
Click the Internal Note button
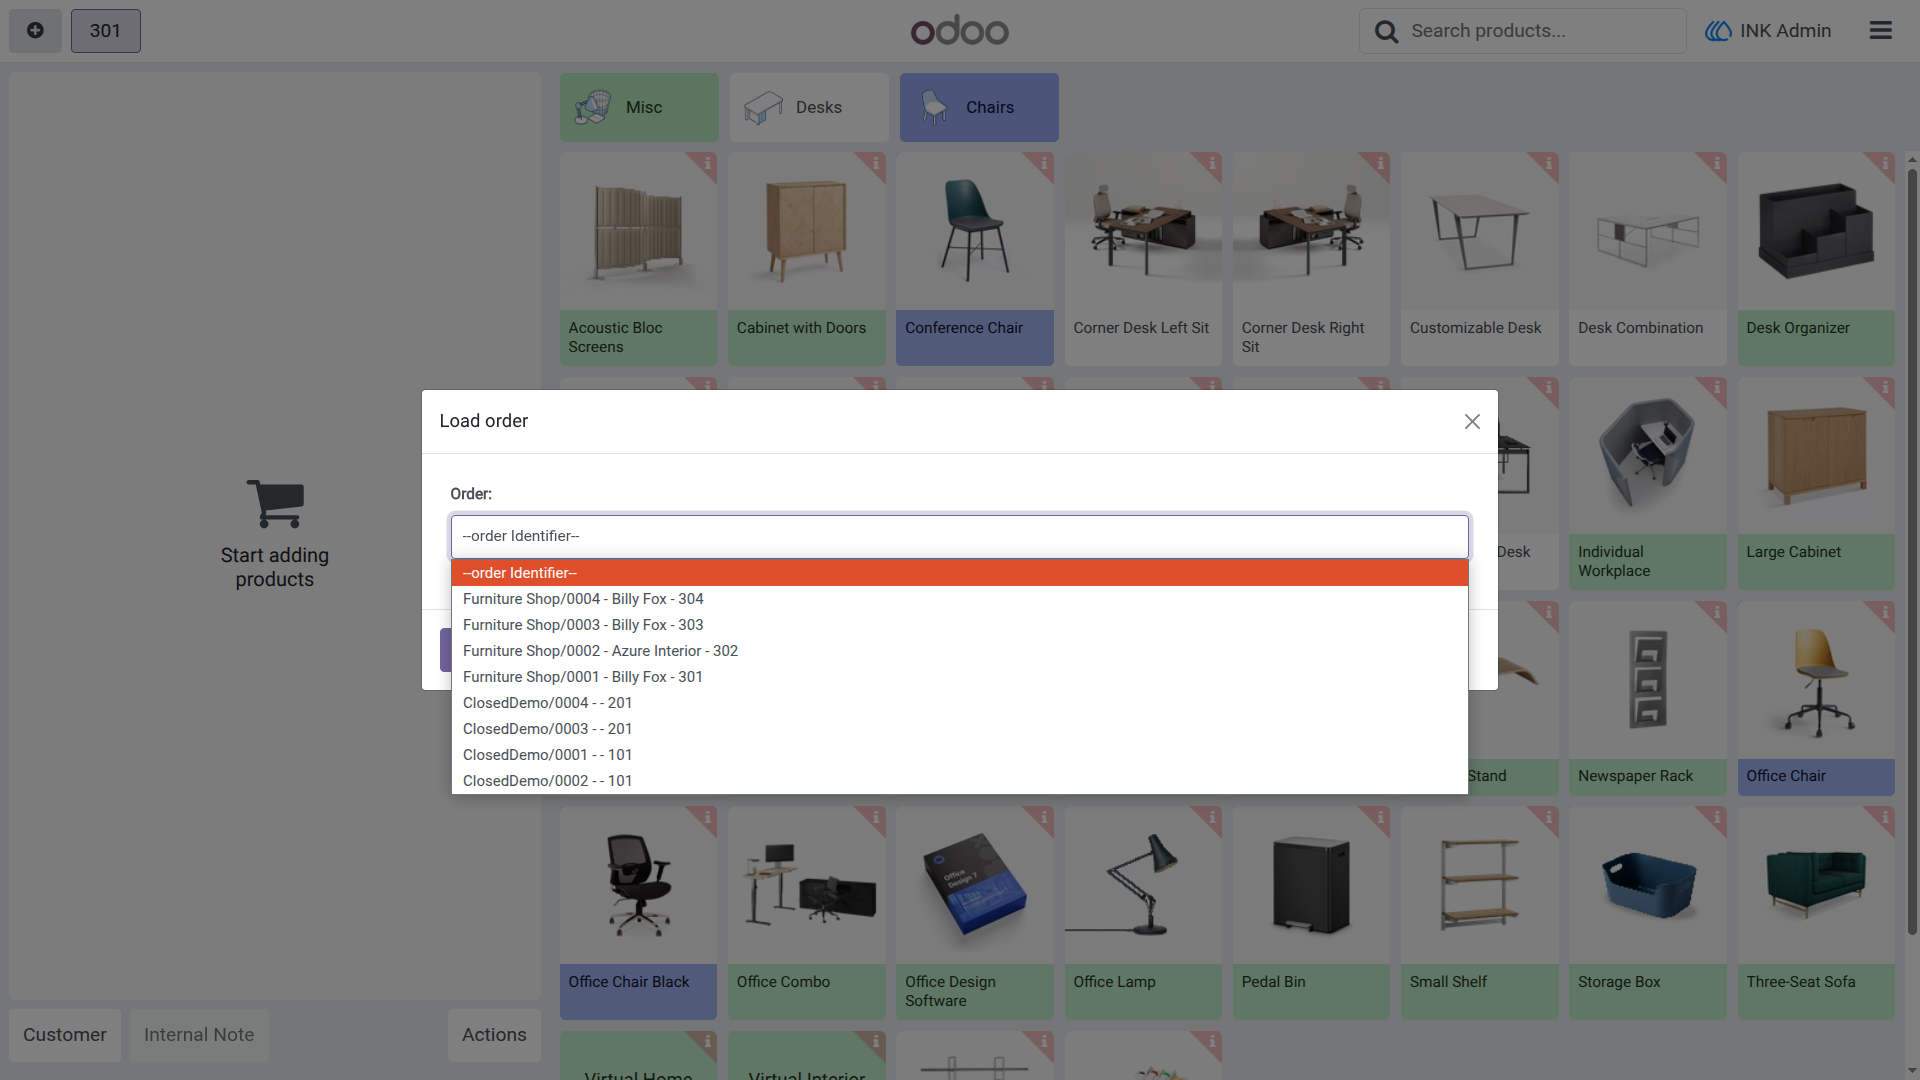coord(199,1035)
